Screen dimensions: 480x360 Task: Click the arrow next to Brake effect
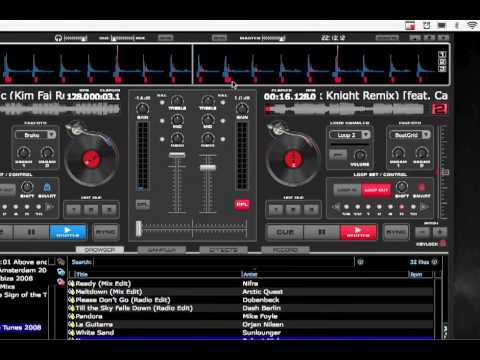52,135
